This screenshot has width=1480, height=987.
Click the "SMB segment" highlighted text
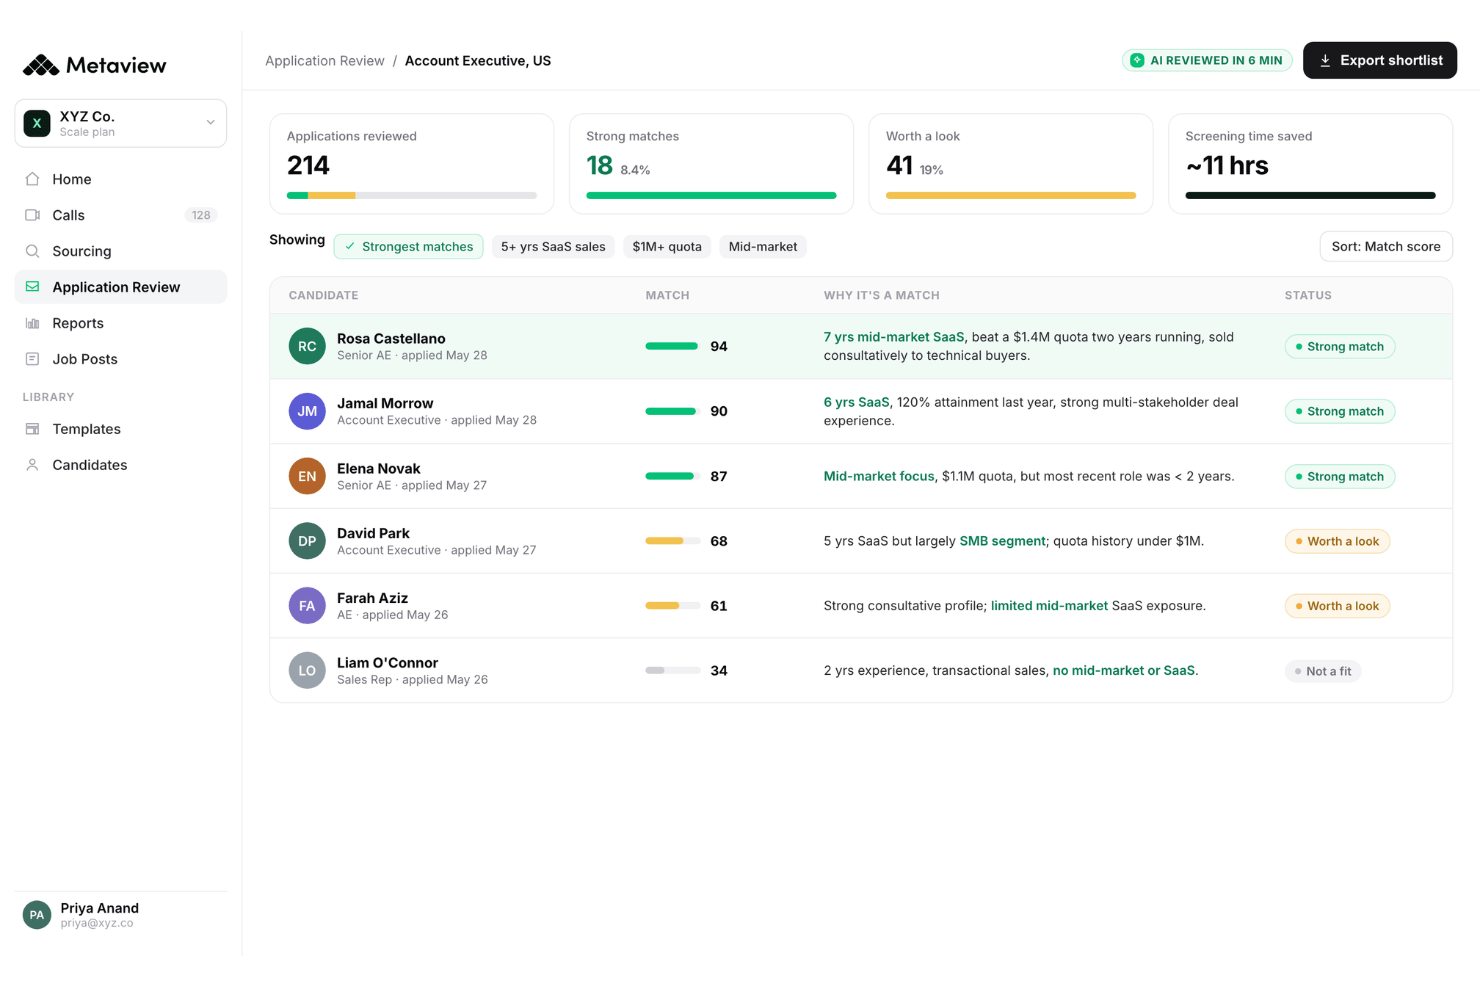[1002, 542]
